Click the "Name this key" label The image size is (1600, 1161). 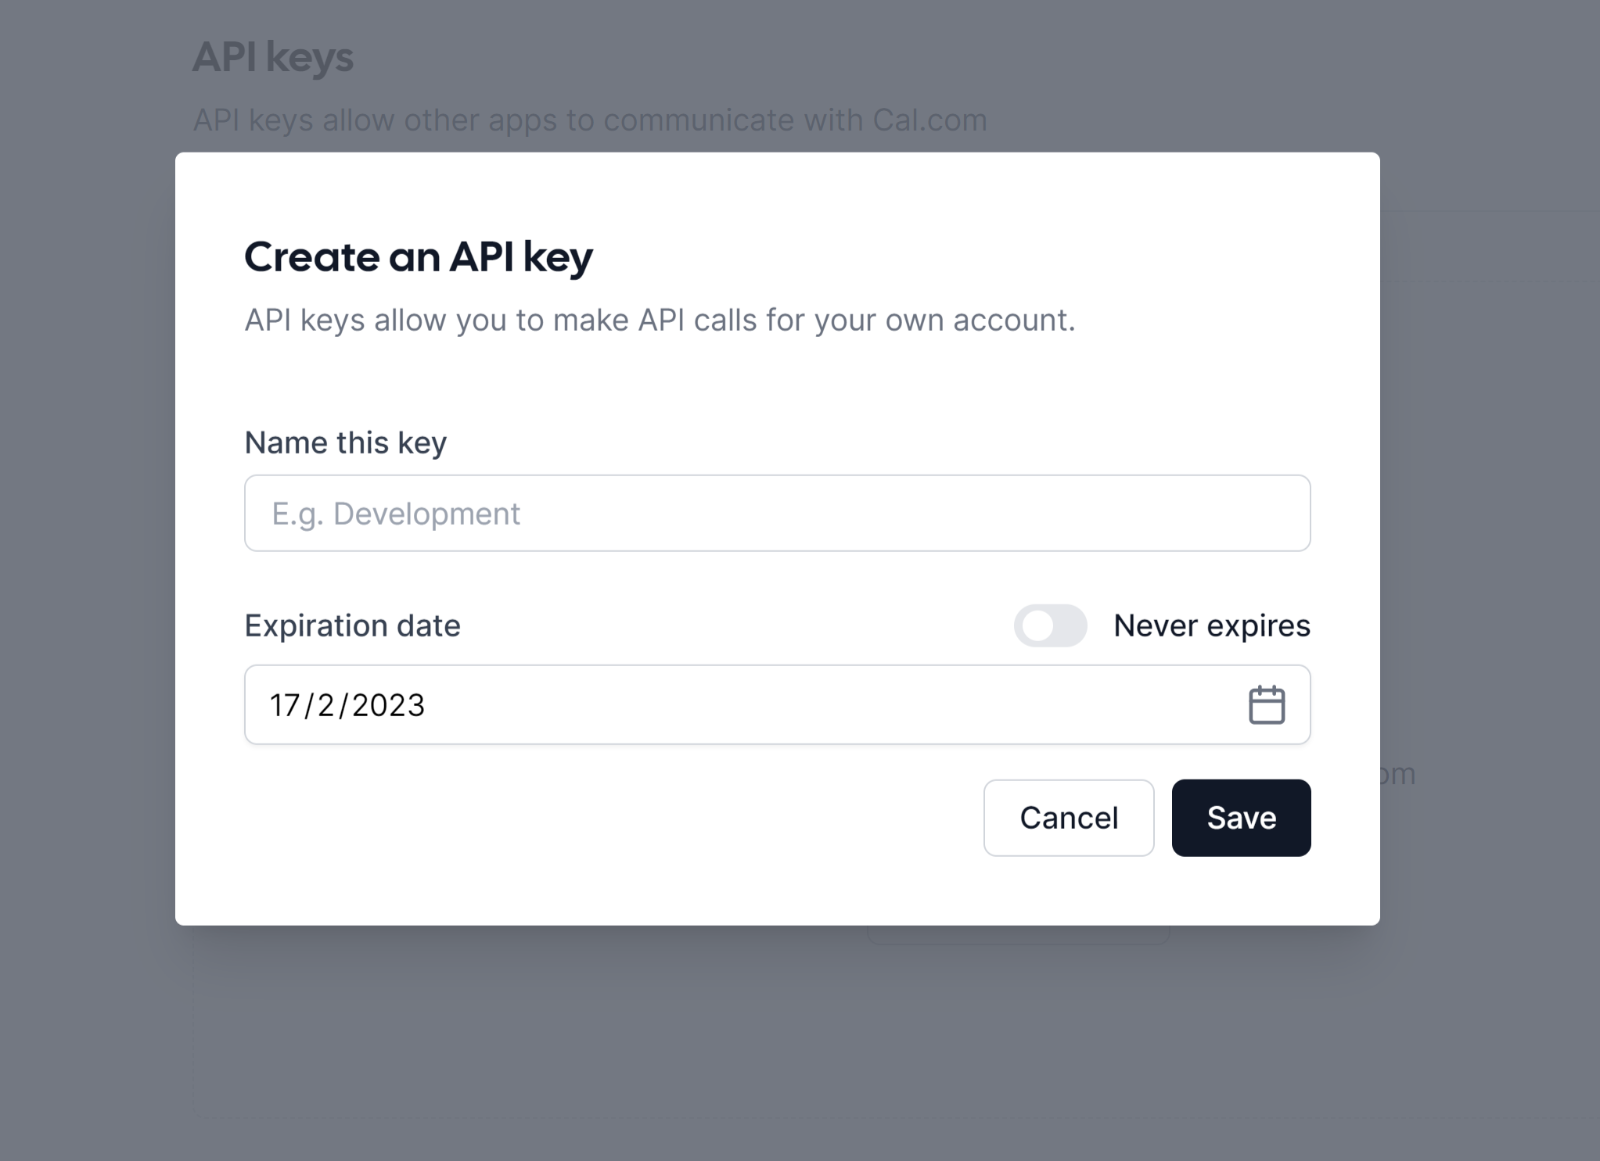point(346,443)
